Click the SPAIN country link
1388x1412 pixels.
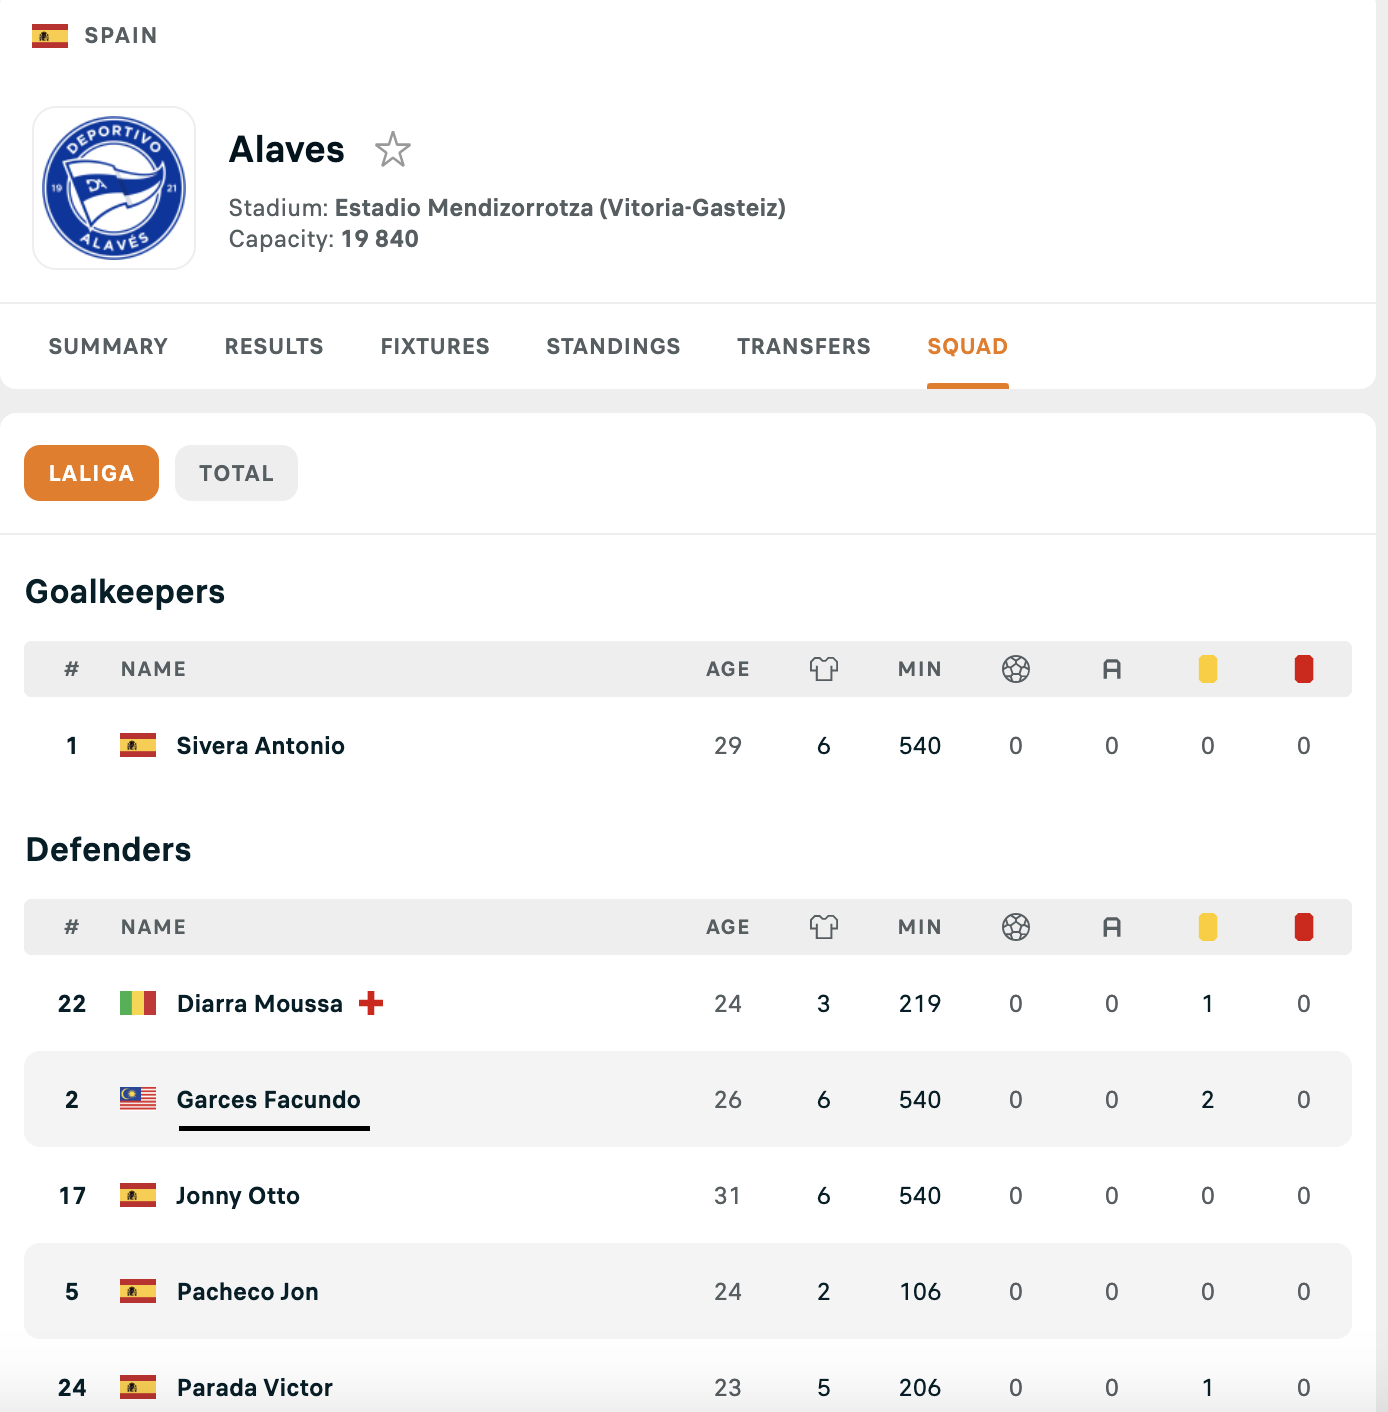(121, 36)
